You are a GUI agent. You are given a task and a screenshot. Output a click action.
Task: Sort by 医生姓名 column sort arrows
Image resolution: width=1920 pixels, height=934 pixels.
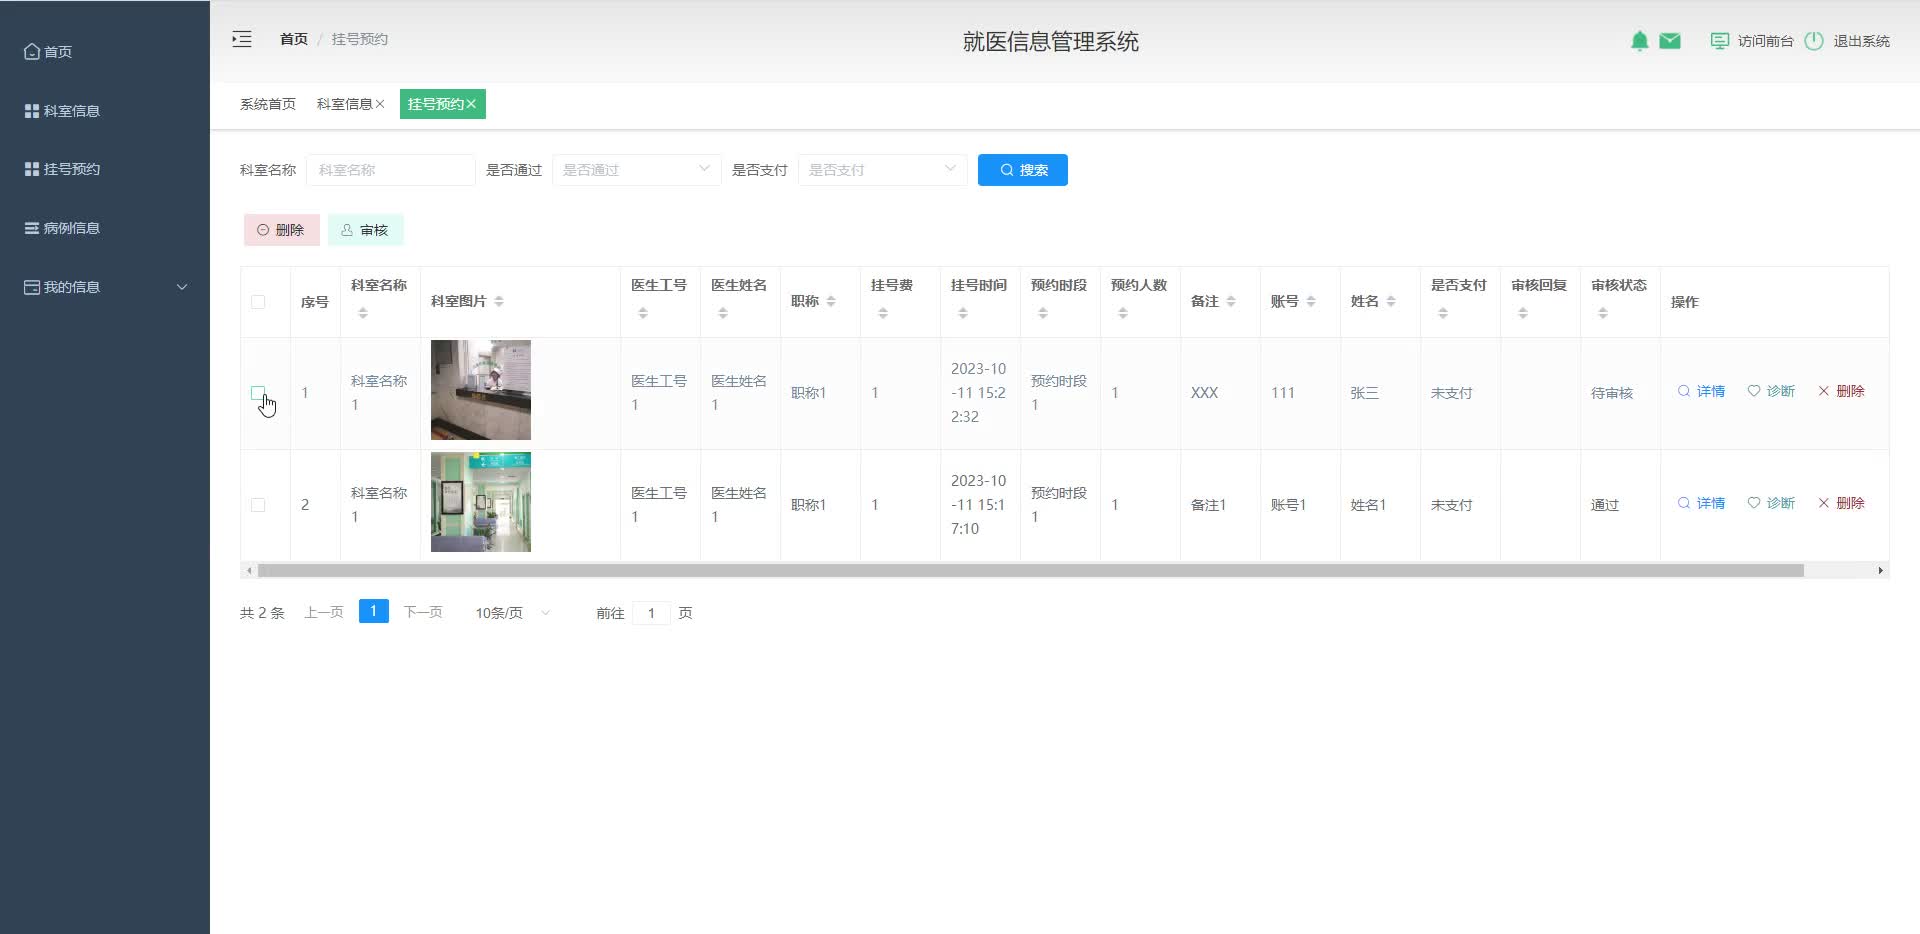[723, 314]
